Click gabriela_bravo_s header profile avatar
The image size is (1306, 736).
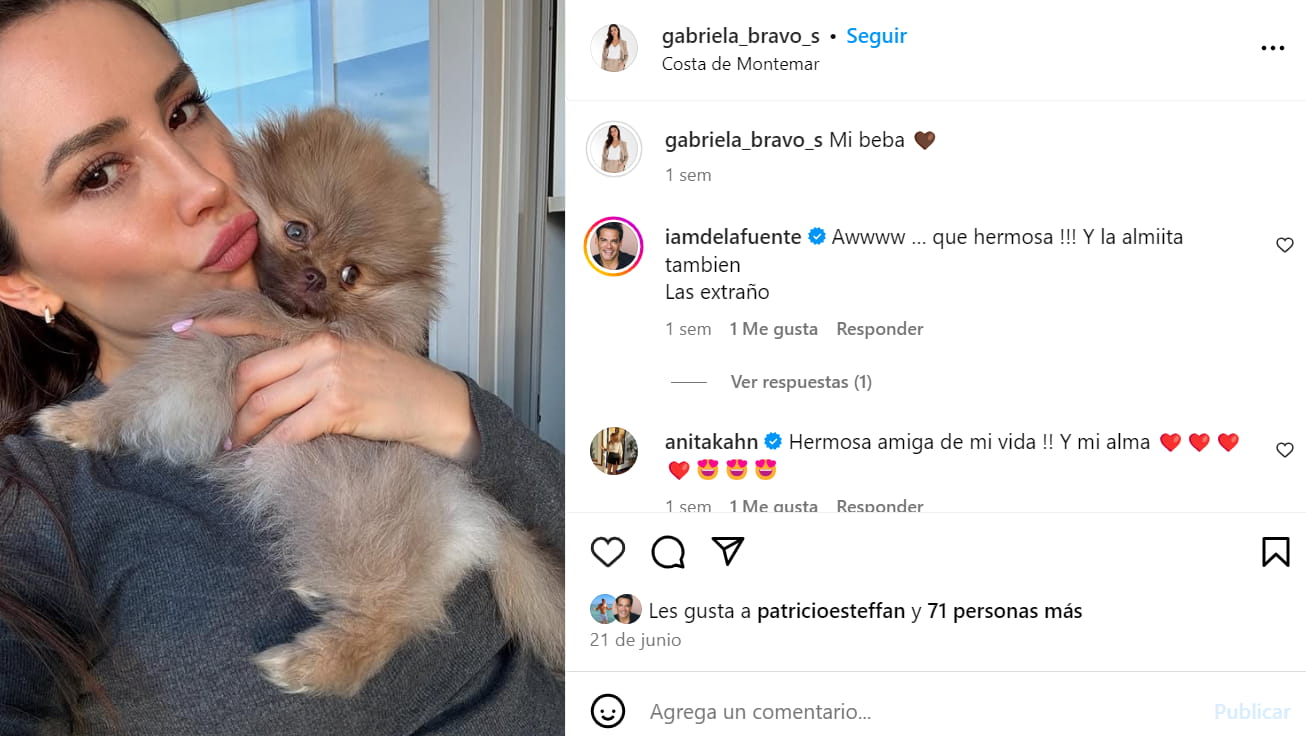pyautogui.click(x=613, y=48)
